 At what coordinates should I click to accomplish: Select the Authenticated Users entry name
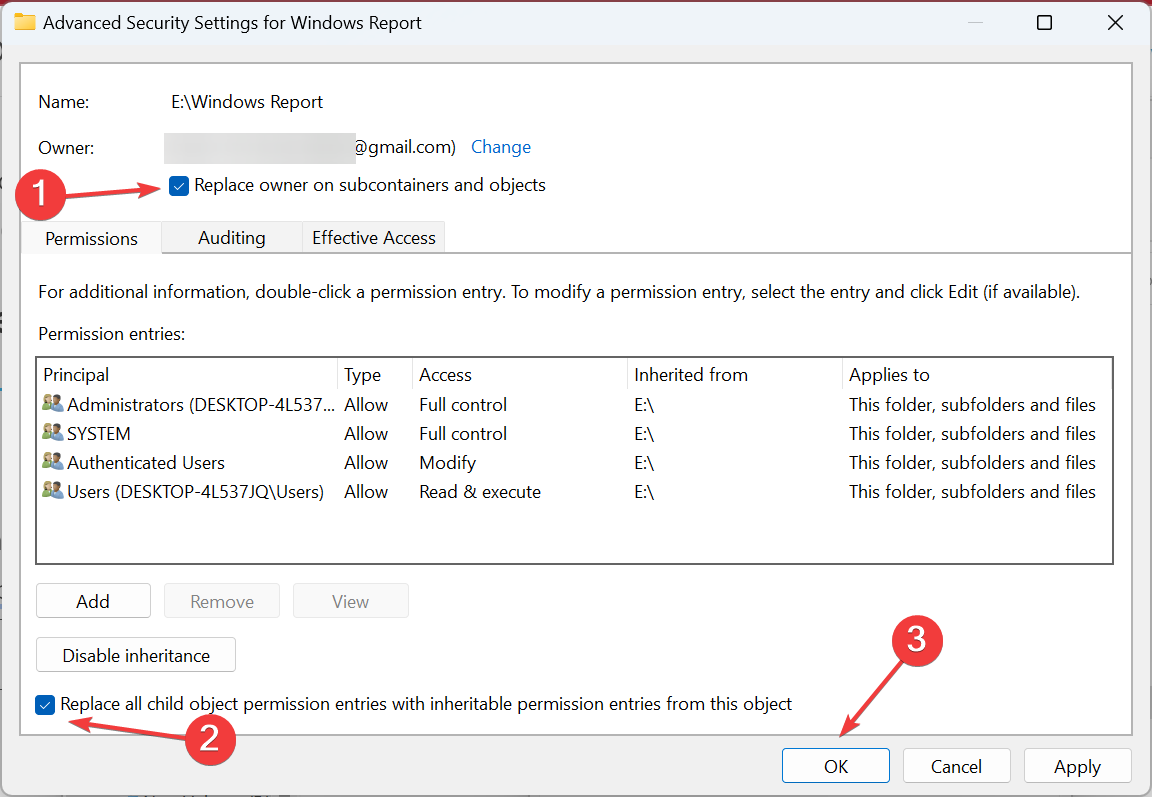[x=145, y=463]
